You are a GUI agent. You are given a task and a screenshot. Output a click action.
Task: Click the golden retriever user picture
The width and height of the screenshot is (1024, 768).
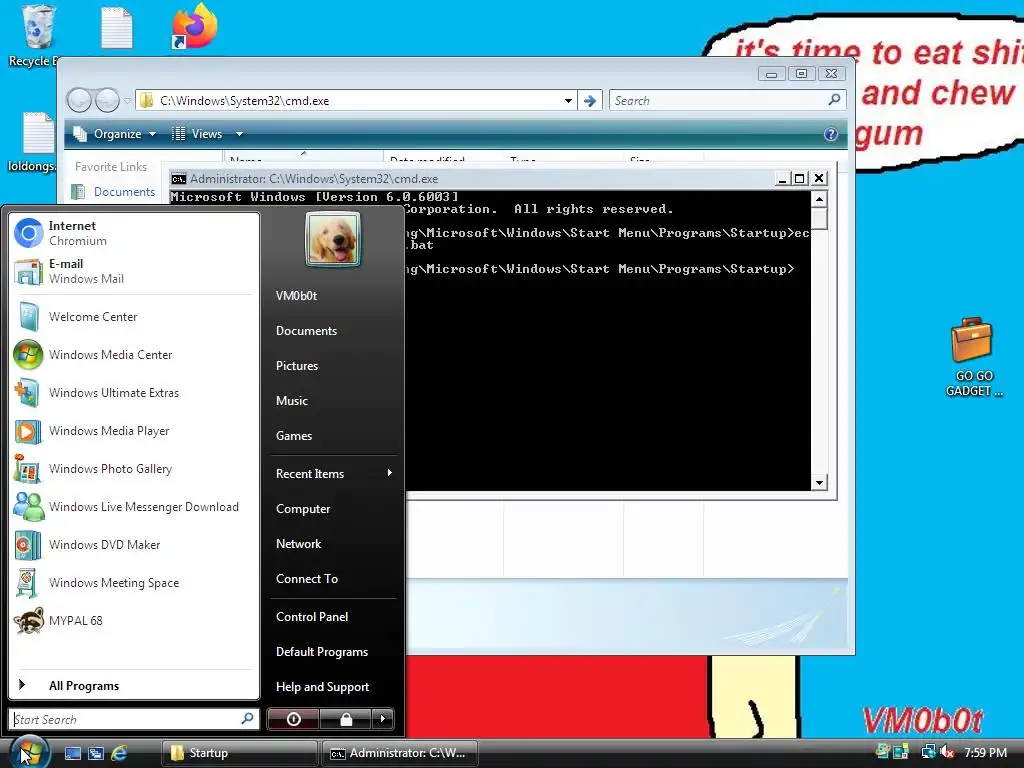[333, 240]
